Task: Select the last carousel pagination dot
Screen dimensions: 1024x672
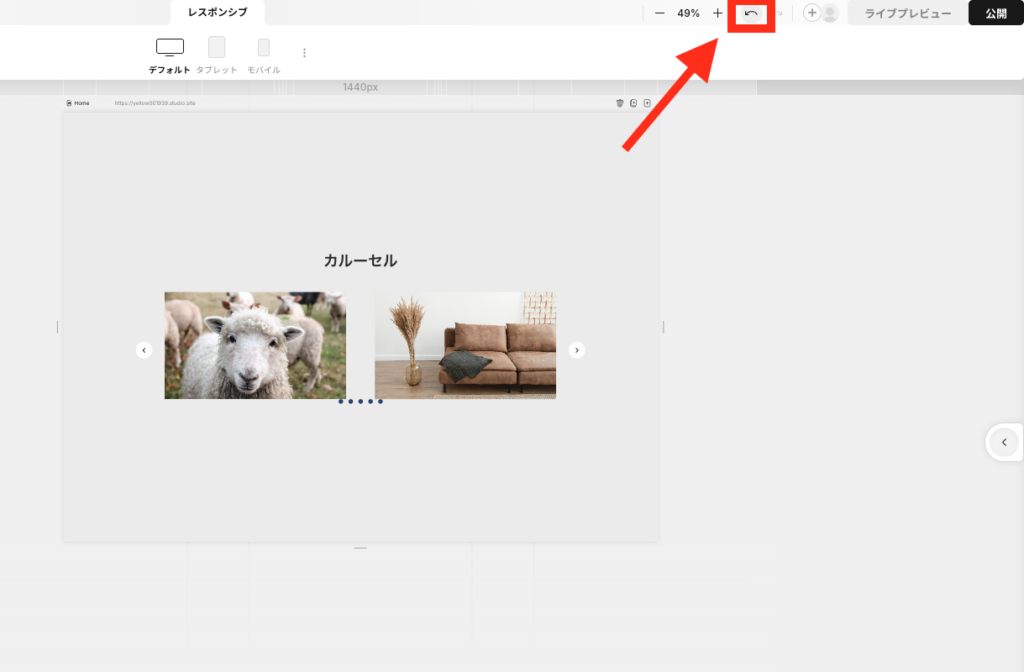Action: pyautogui.click(x=380, y=402)
